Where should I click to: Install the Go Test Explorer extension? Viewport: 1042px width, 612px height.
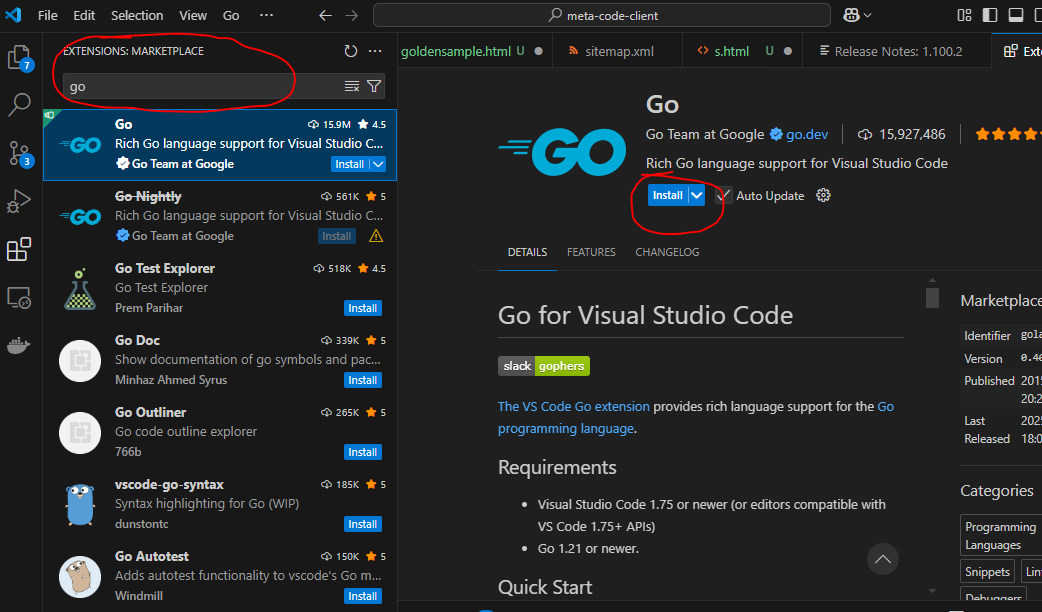pos(363,308)
